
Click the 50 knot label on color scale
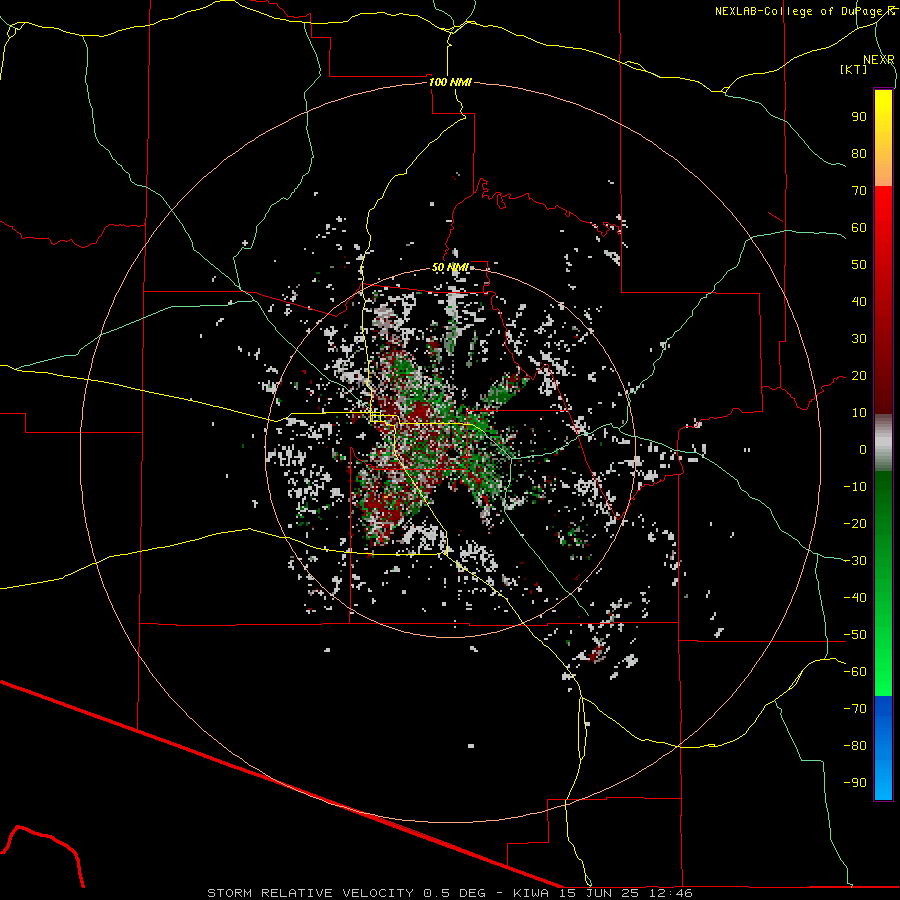click(x=859, y=265)
